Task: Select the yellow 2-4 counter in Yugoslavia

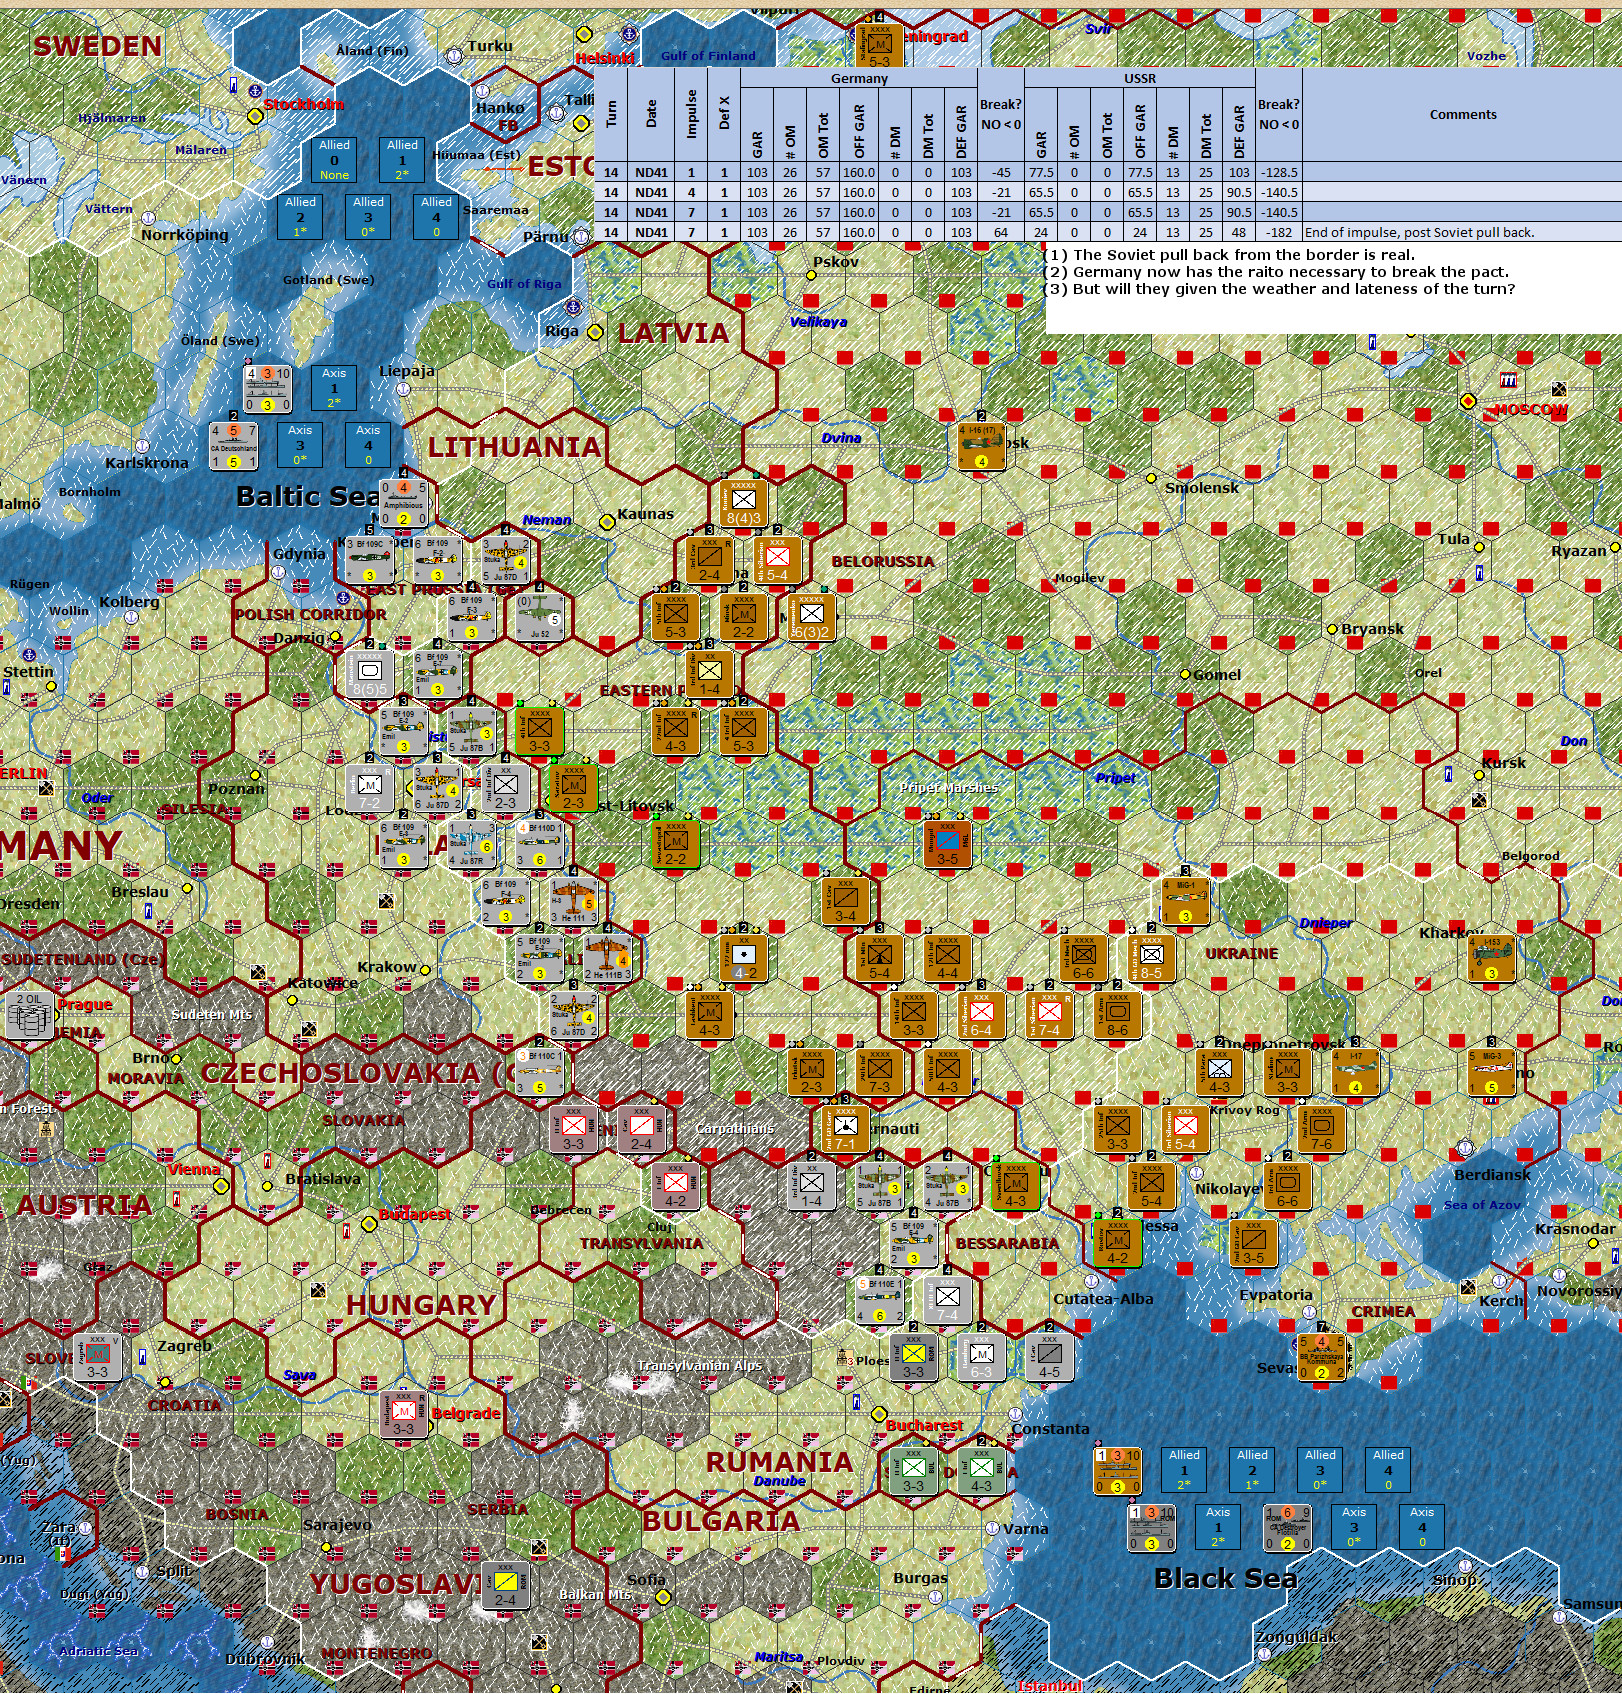Action: tap(506, 1586)
